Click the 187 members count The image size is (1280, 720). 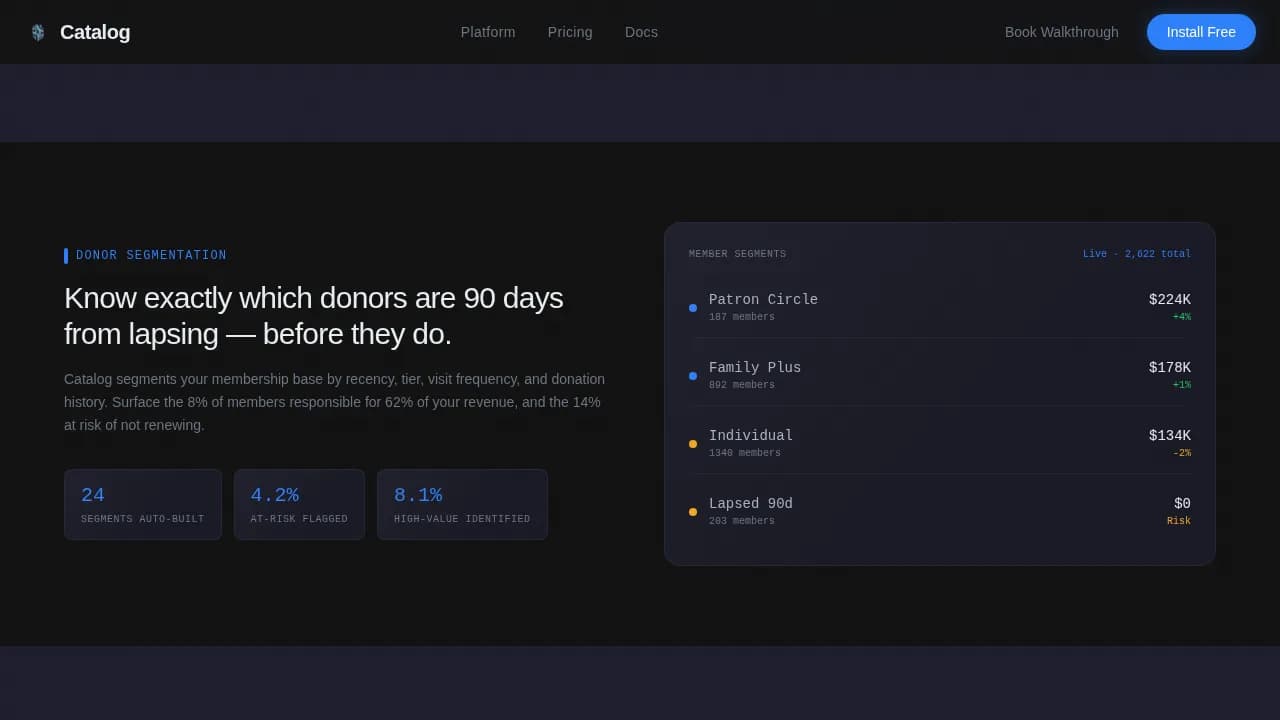742,317
